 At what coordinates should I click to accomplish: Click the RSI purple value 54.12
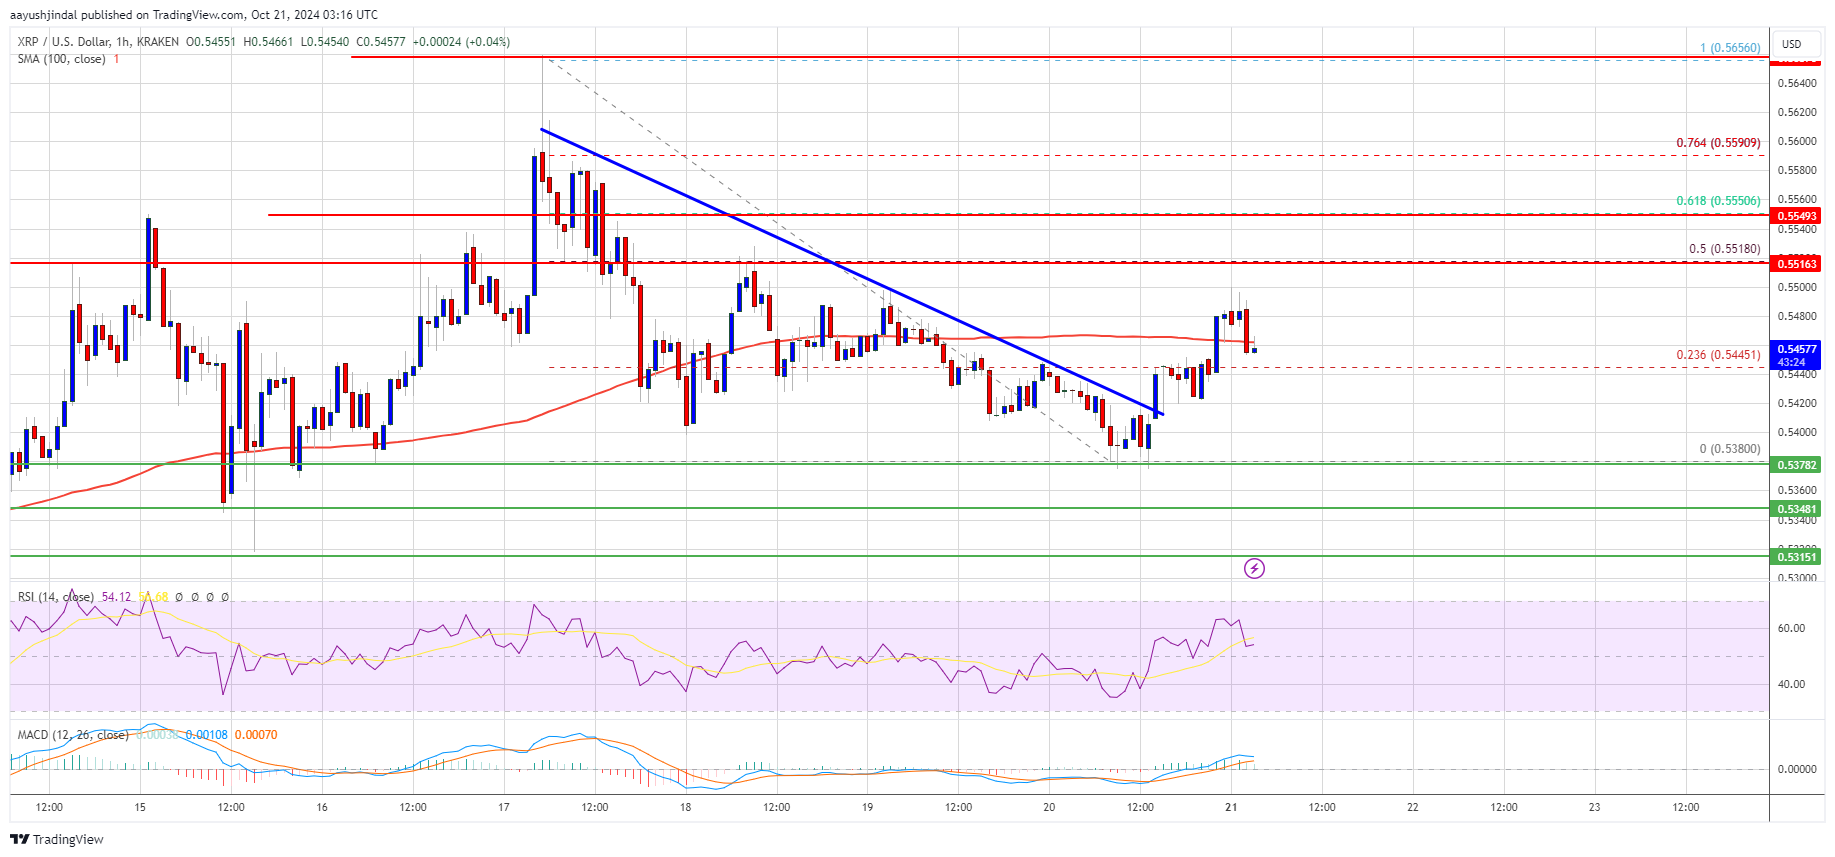point(116,597)
